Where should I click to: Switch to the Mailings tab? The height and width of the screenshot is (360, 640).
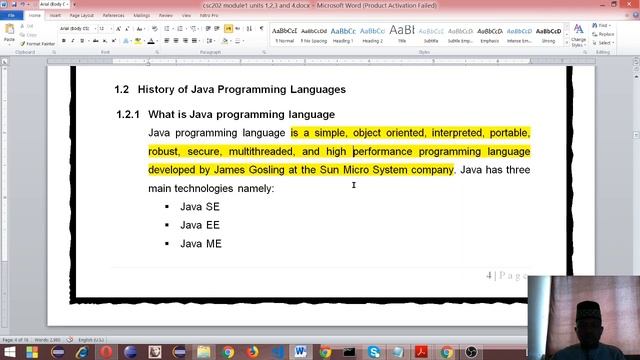(142, 16)
